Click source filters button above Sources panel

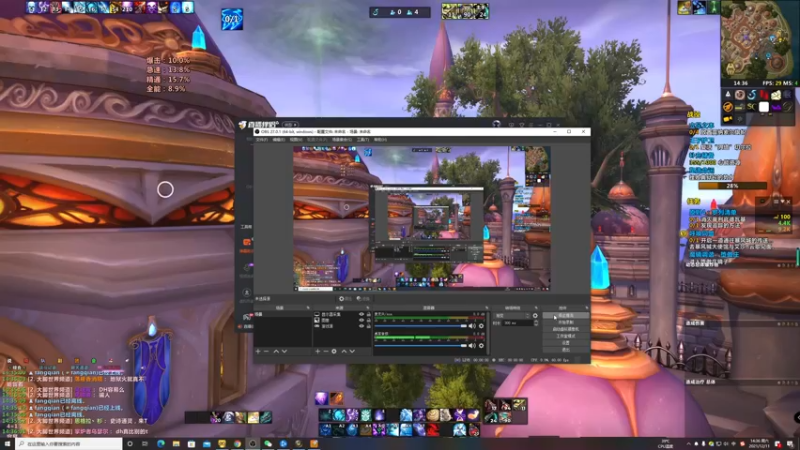pos(363,299)
